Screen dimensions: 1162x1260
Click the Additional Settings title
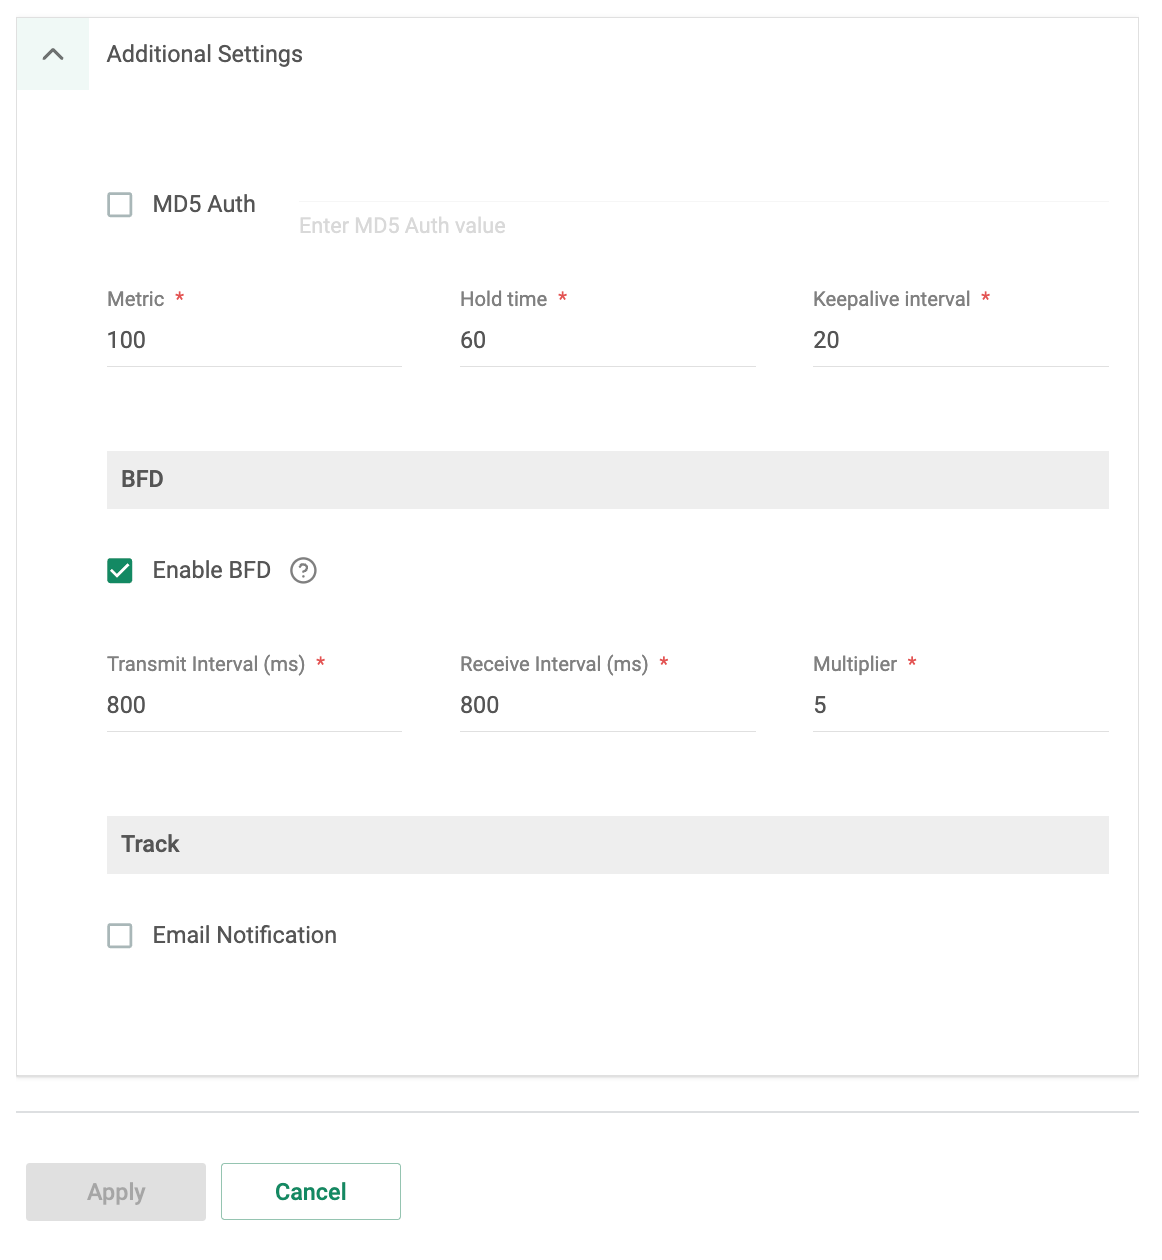tap(204, 54)
